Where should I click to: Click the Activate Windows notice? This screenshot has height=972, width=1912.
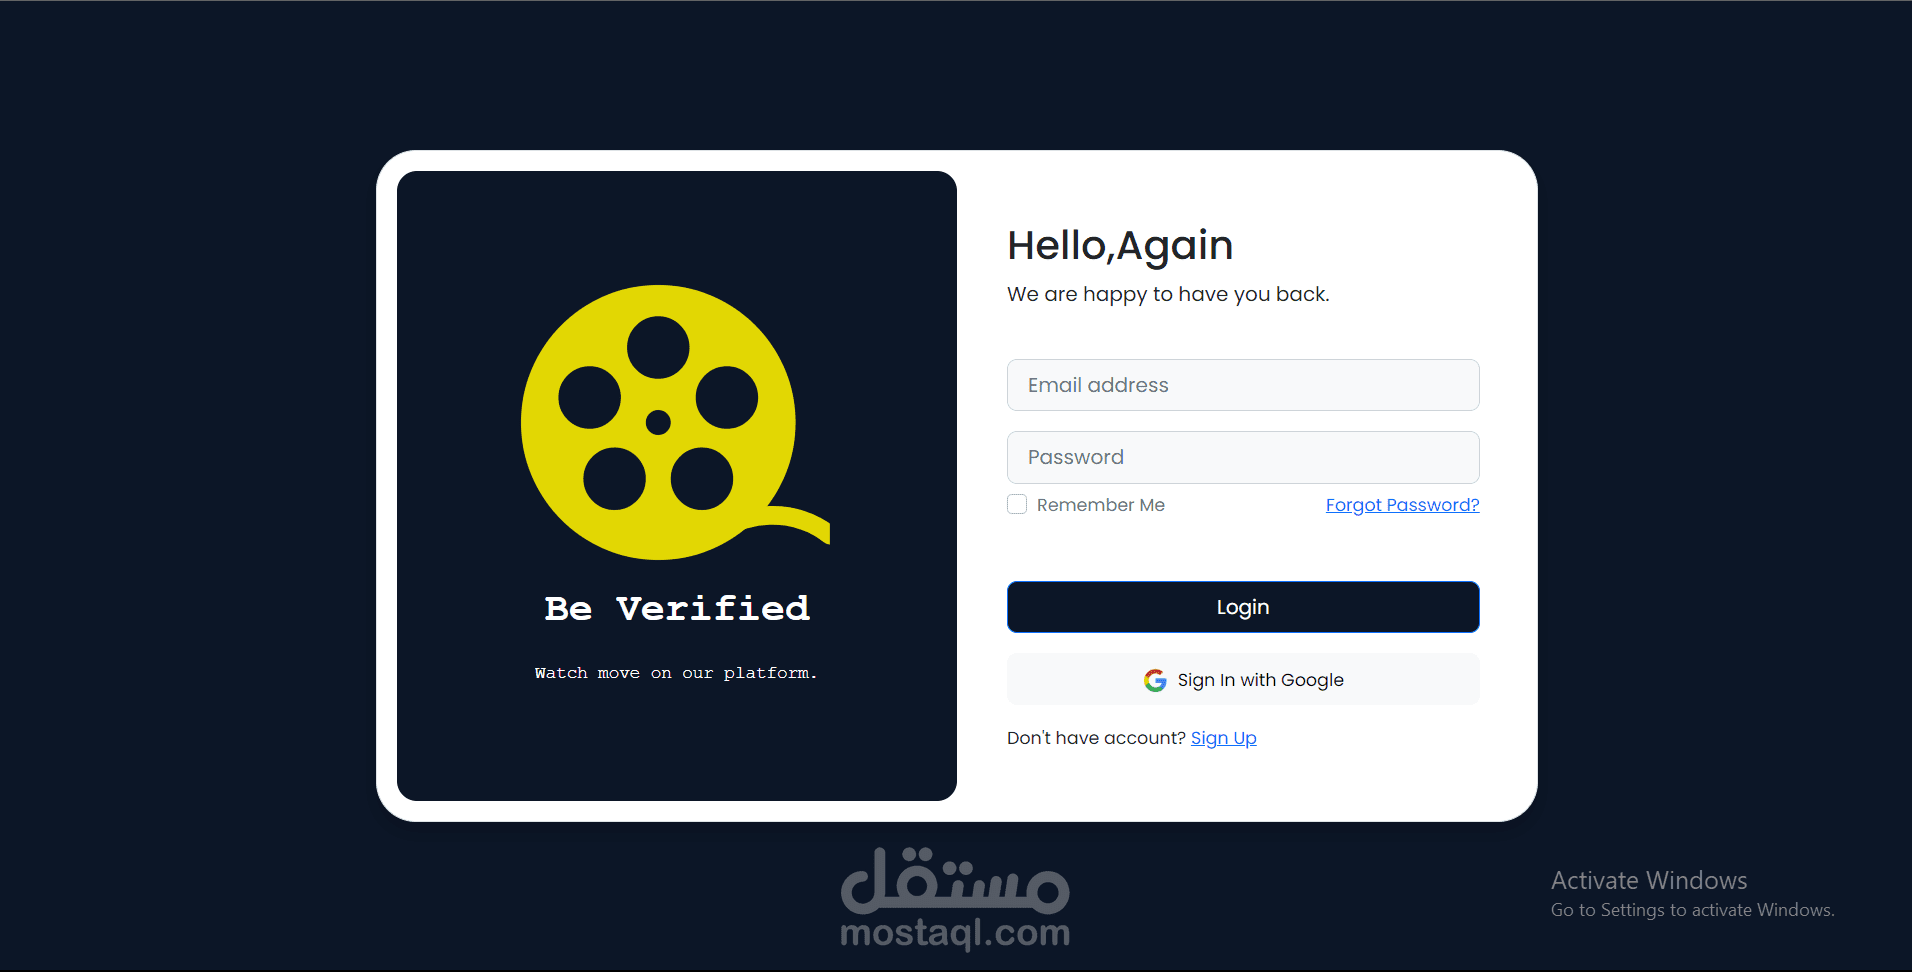(x=1692, y=894)
